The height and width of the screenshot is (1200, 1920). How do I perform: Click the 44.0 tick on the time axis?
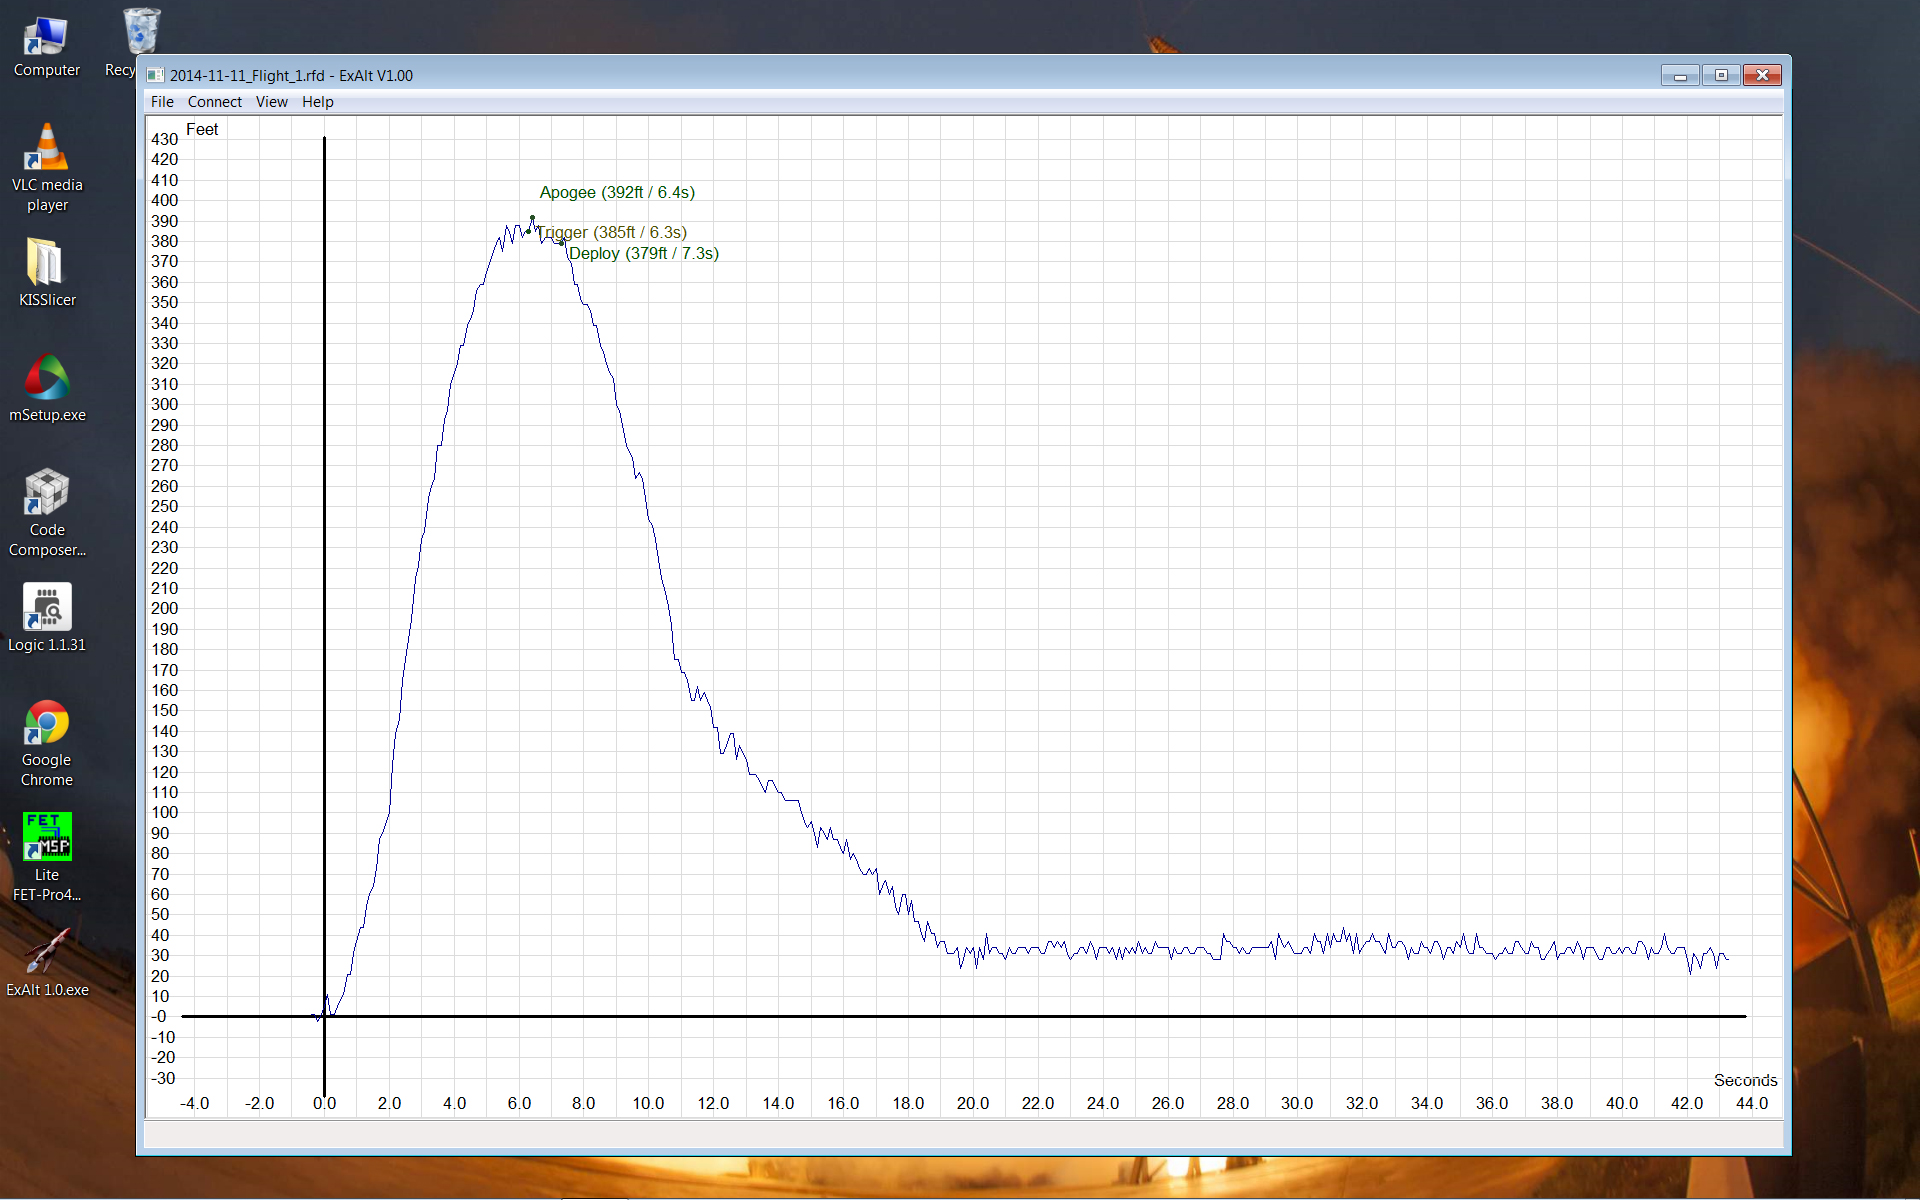pyautogui.click(x=1751, y=1103)
